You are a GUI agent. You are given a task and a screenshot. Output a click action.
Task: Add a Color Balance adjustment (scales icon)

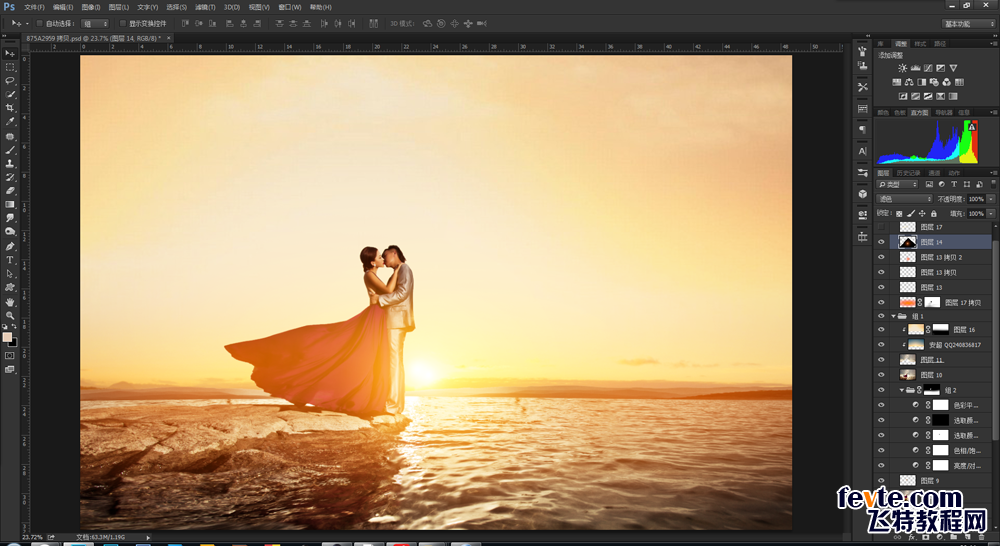[909, 82]
